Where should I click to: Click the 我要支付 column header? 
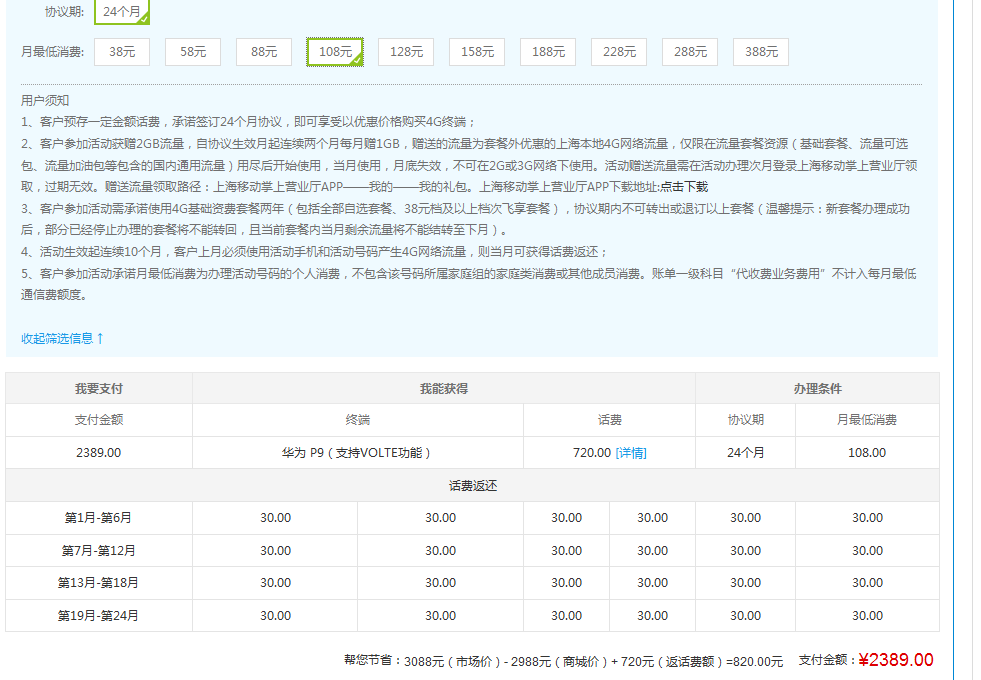point(98,388)
